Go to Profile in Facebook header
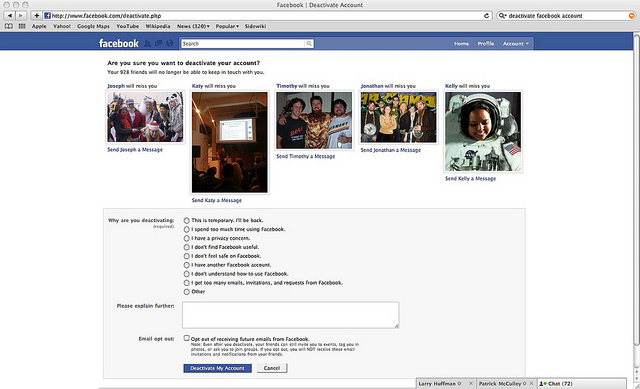 (486, 44)
